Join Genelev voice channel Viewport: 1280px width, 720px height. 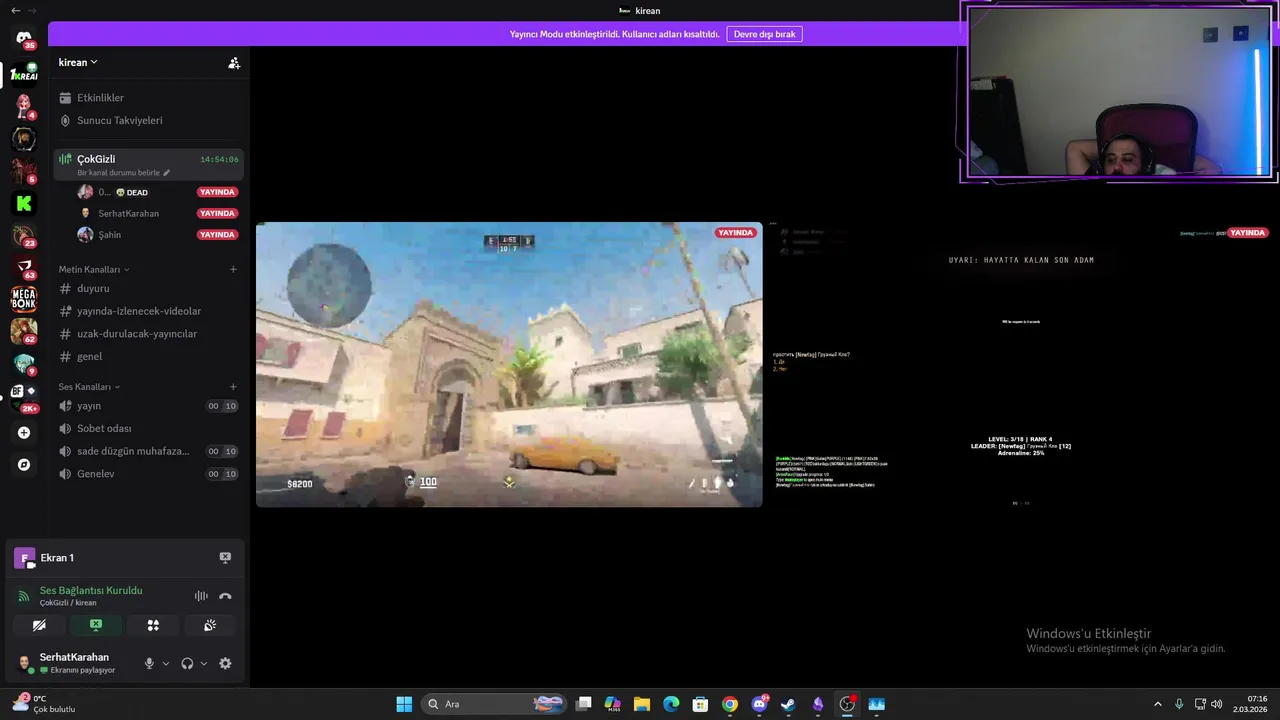click(148, 474)
